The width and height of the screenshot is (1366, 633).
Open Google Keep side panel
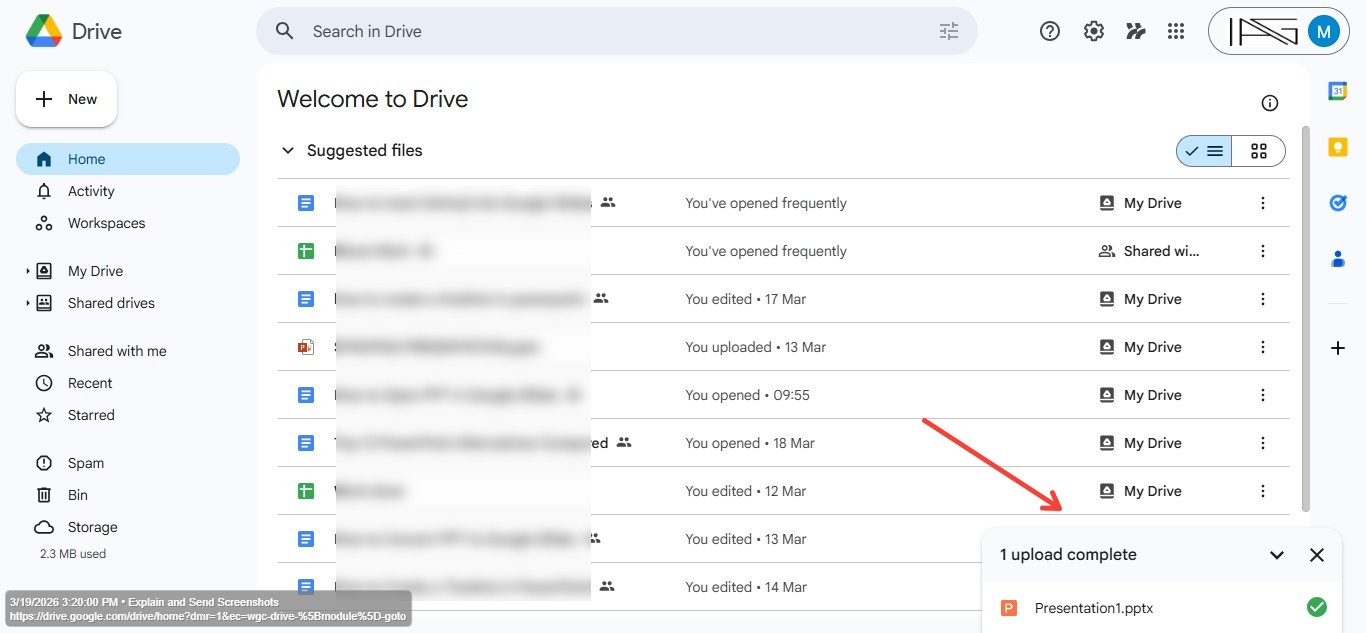[x=1338, y=147]
